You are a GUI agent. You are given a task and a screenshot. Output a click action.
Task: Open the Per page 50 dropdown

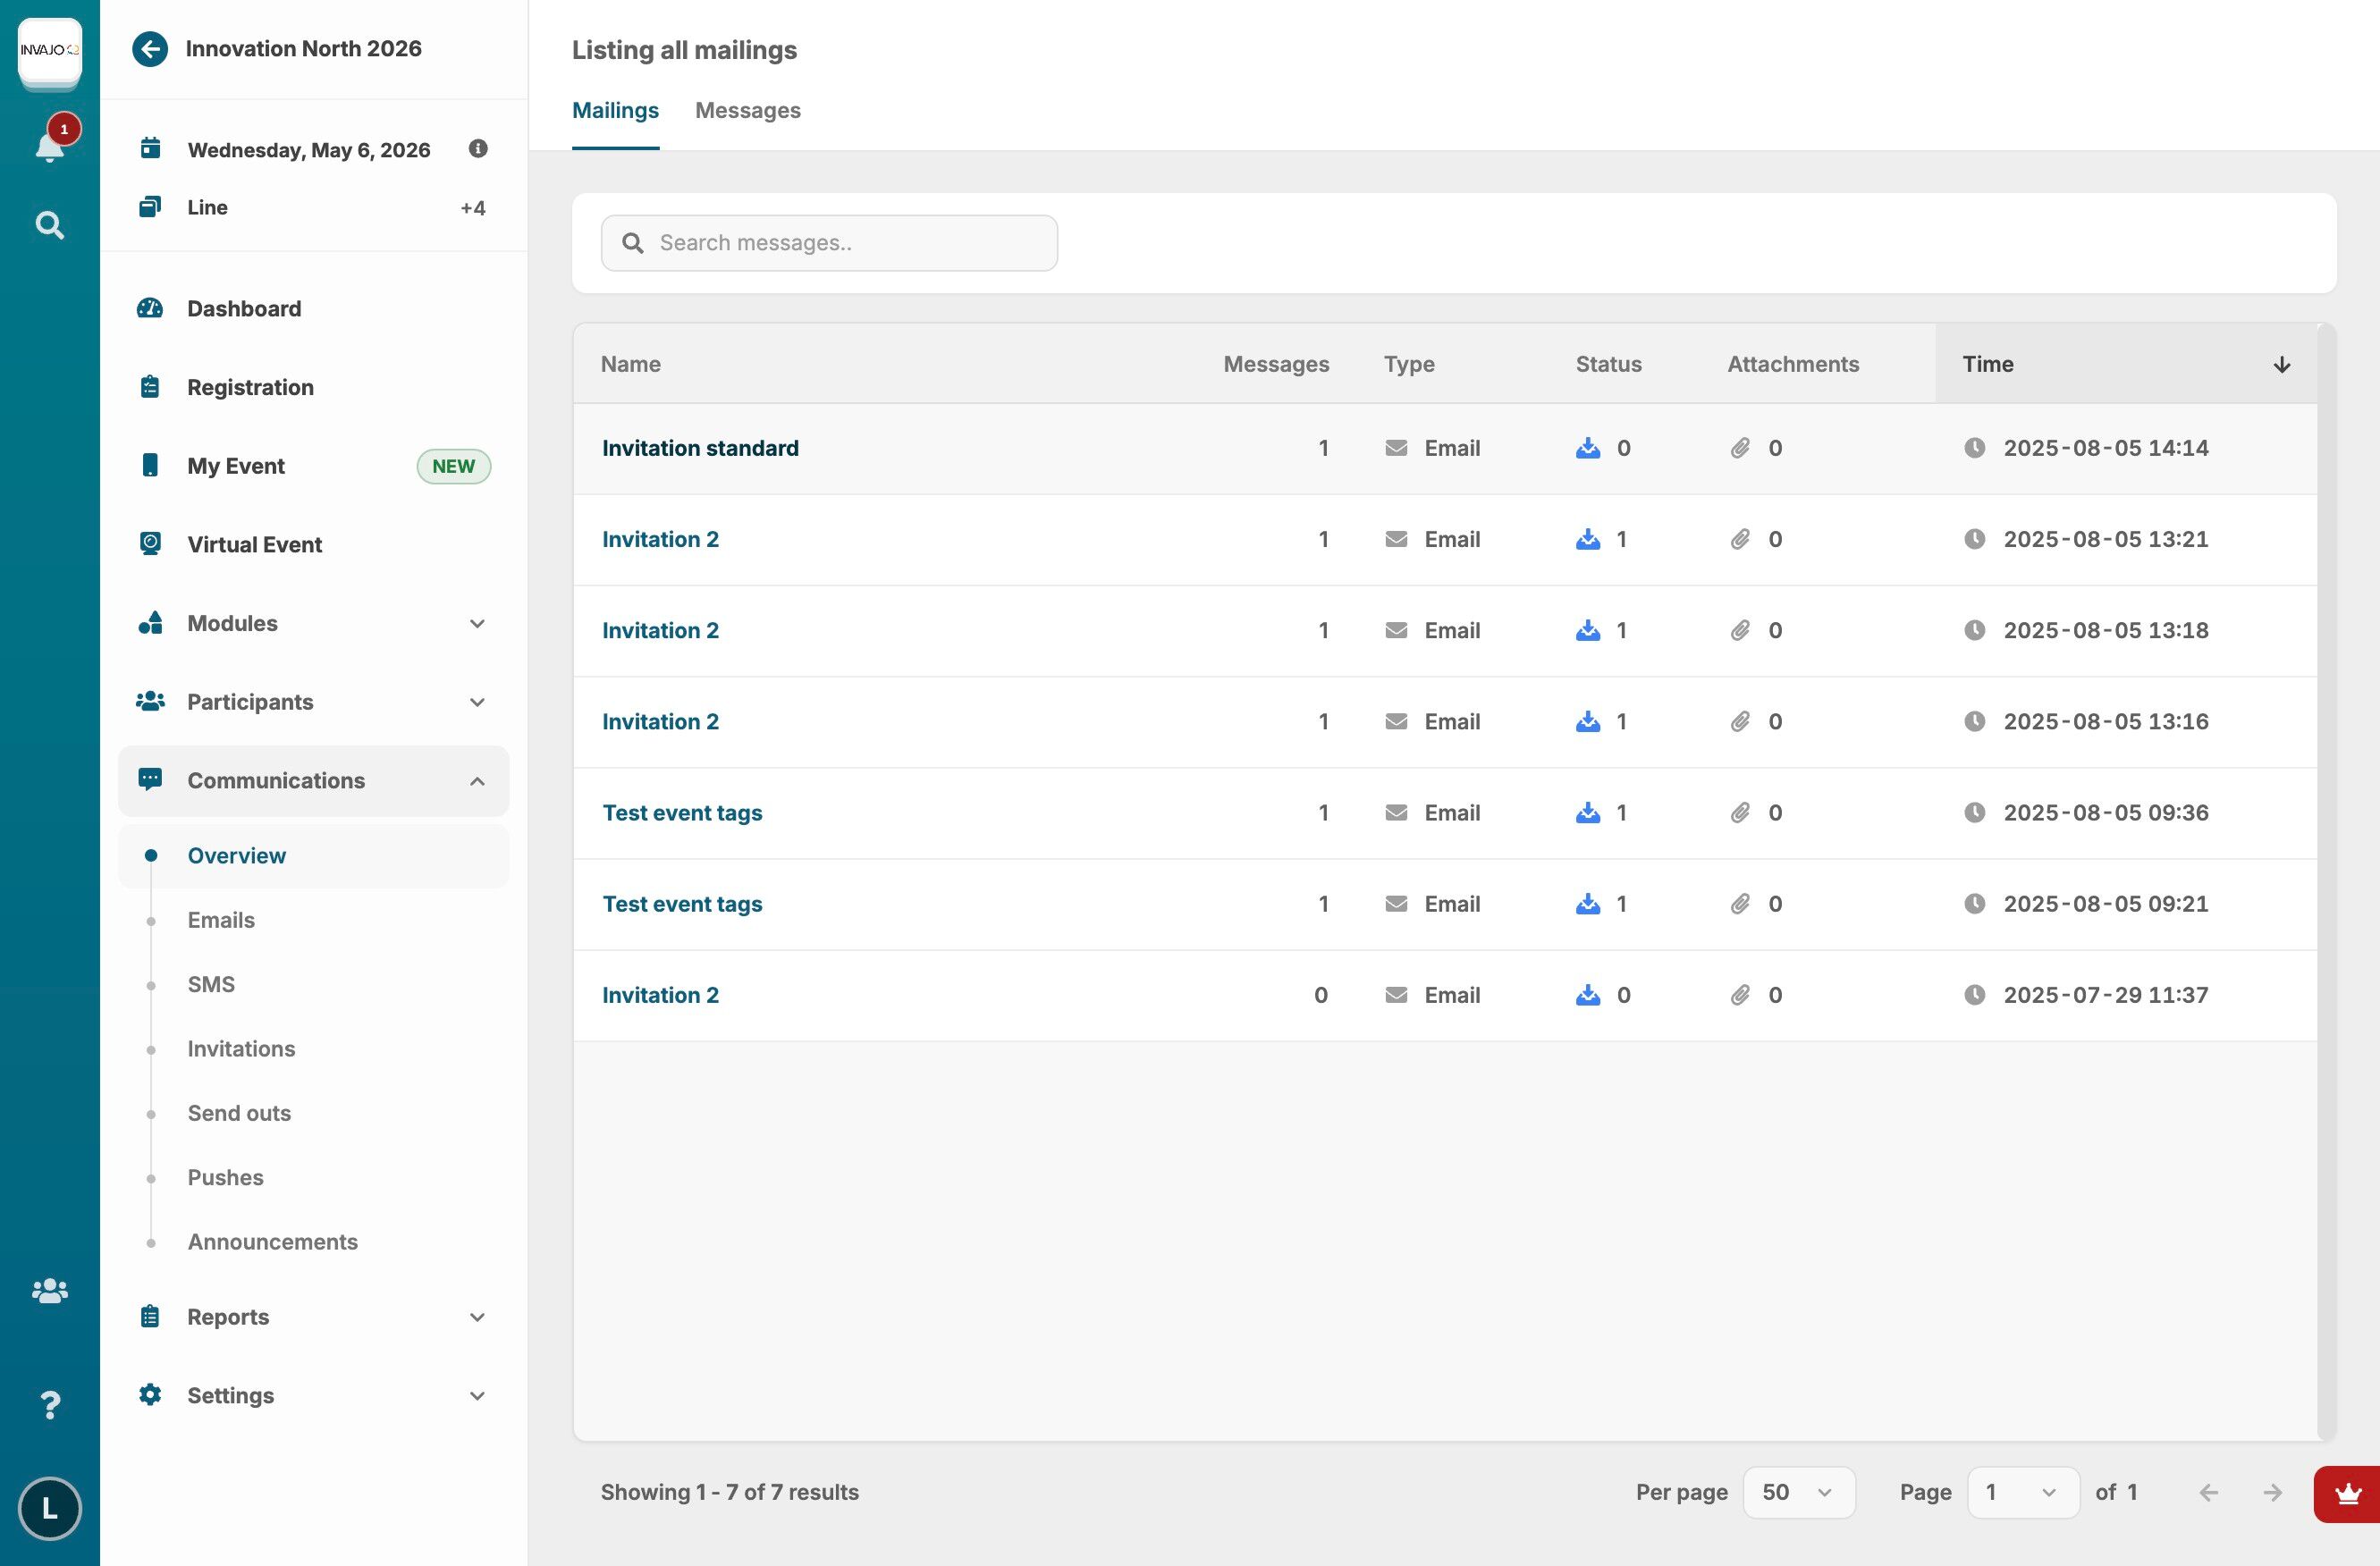[x=1798, y=1492]
